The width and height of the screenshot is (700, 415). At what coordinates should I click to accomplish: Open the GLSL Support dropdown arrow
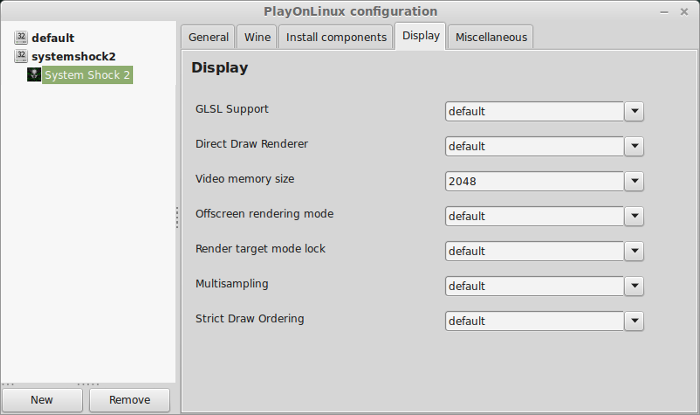(634, 111)
